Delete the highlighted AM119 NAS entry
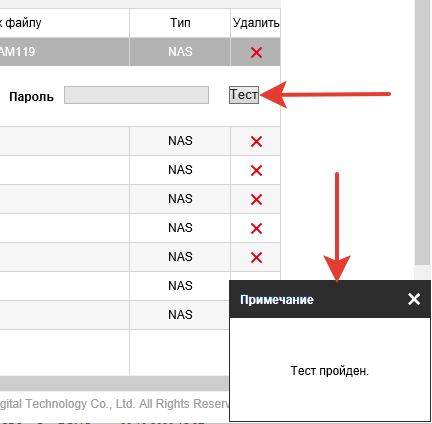Viewport: 432px width, 424px height. click(x=256, y=52)
